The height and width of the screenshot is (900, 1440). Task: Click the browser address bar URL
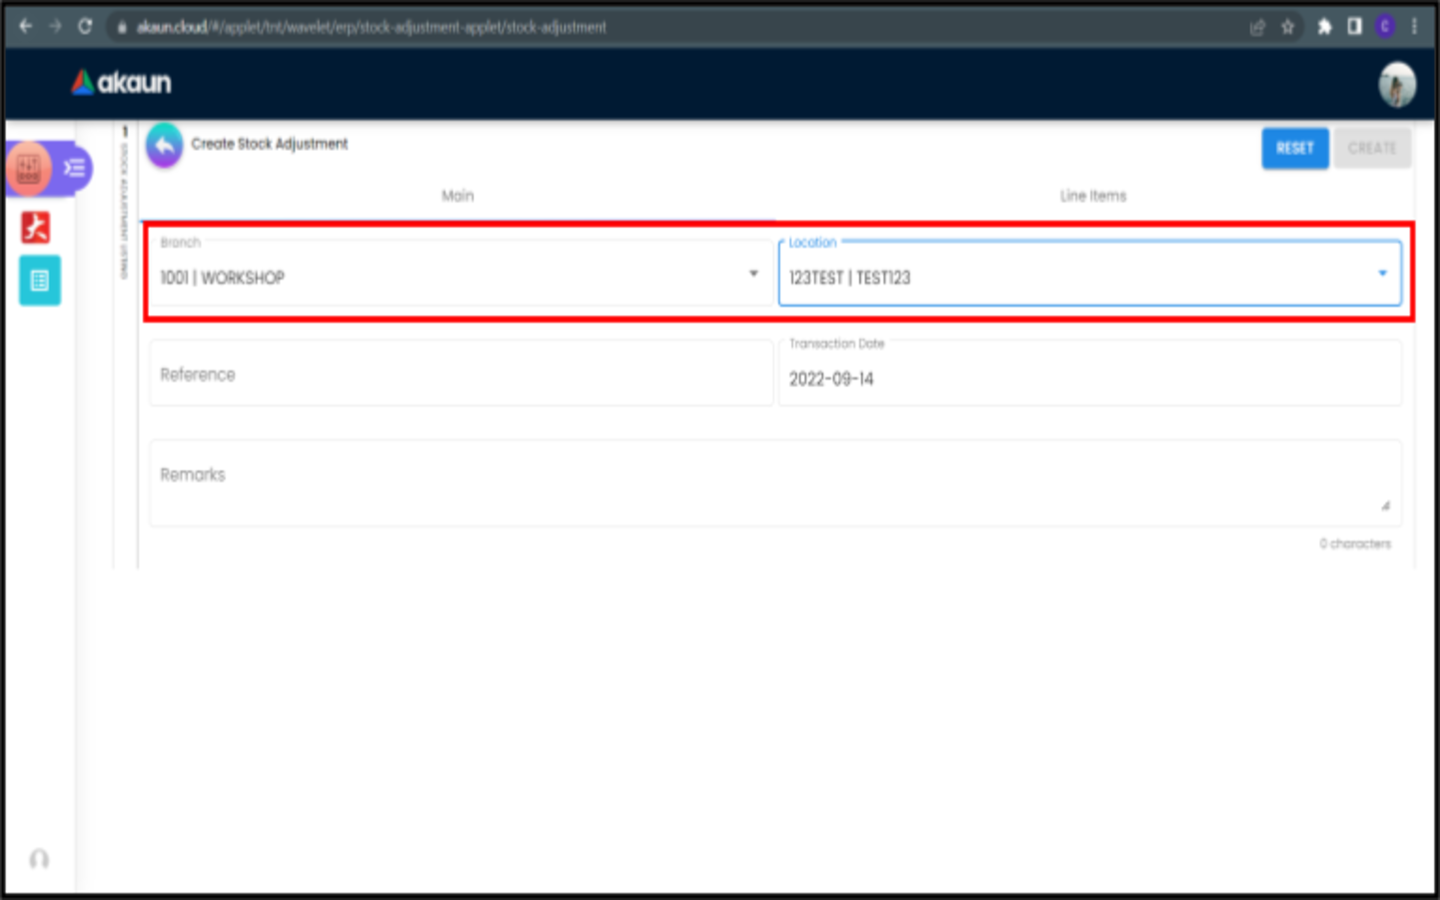click(x=372, y=27)
